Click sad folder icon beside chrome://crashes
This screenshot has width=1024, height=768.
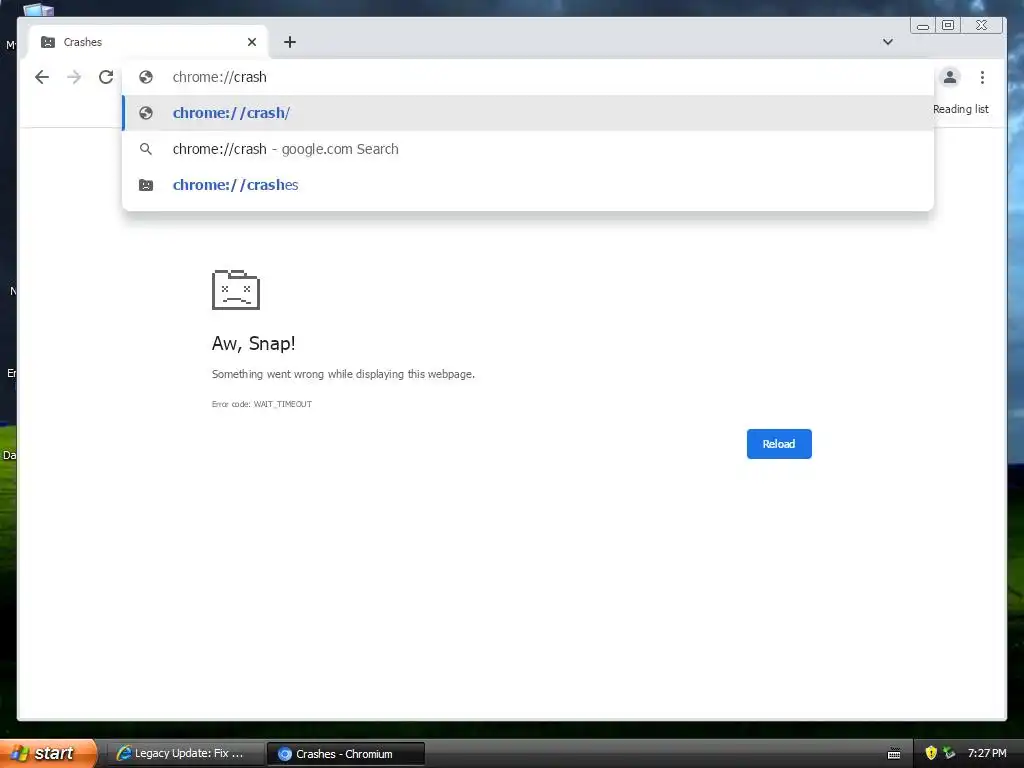pyautogui.click(x=146, y=185)
